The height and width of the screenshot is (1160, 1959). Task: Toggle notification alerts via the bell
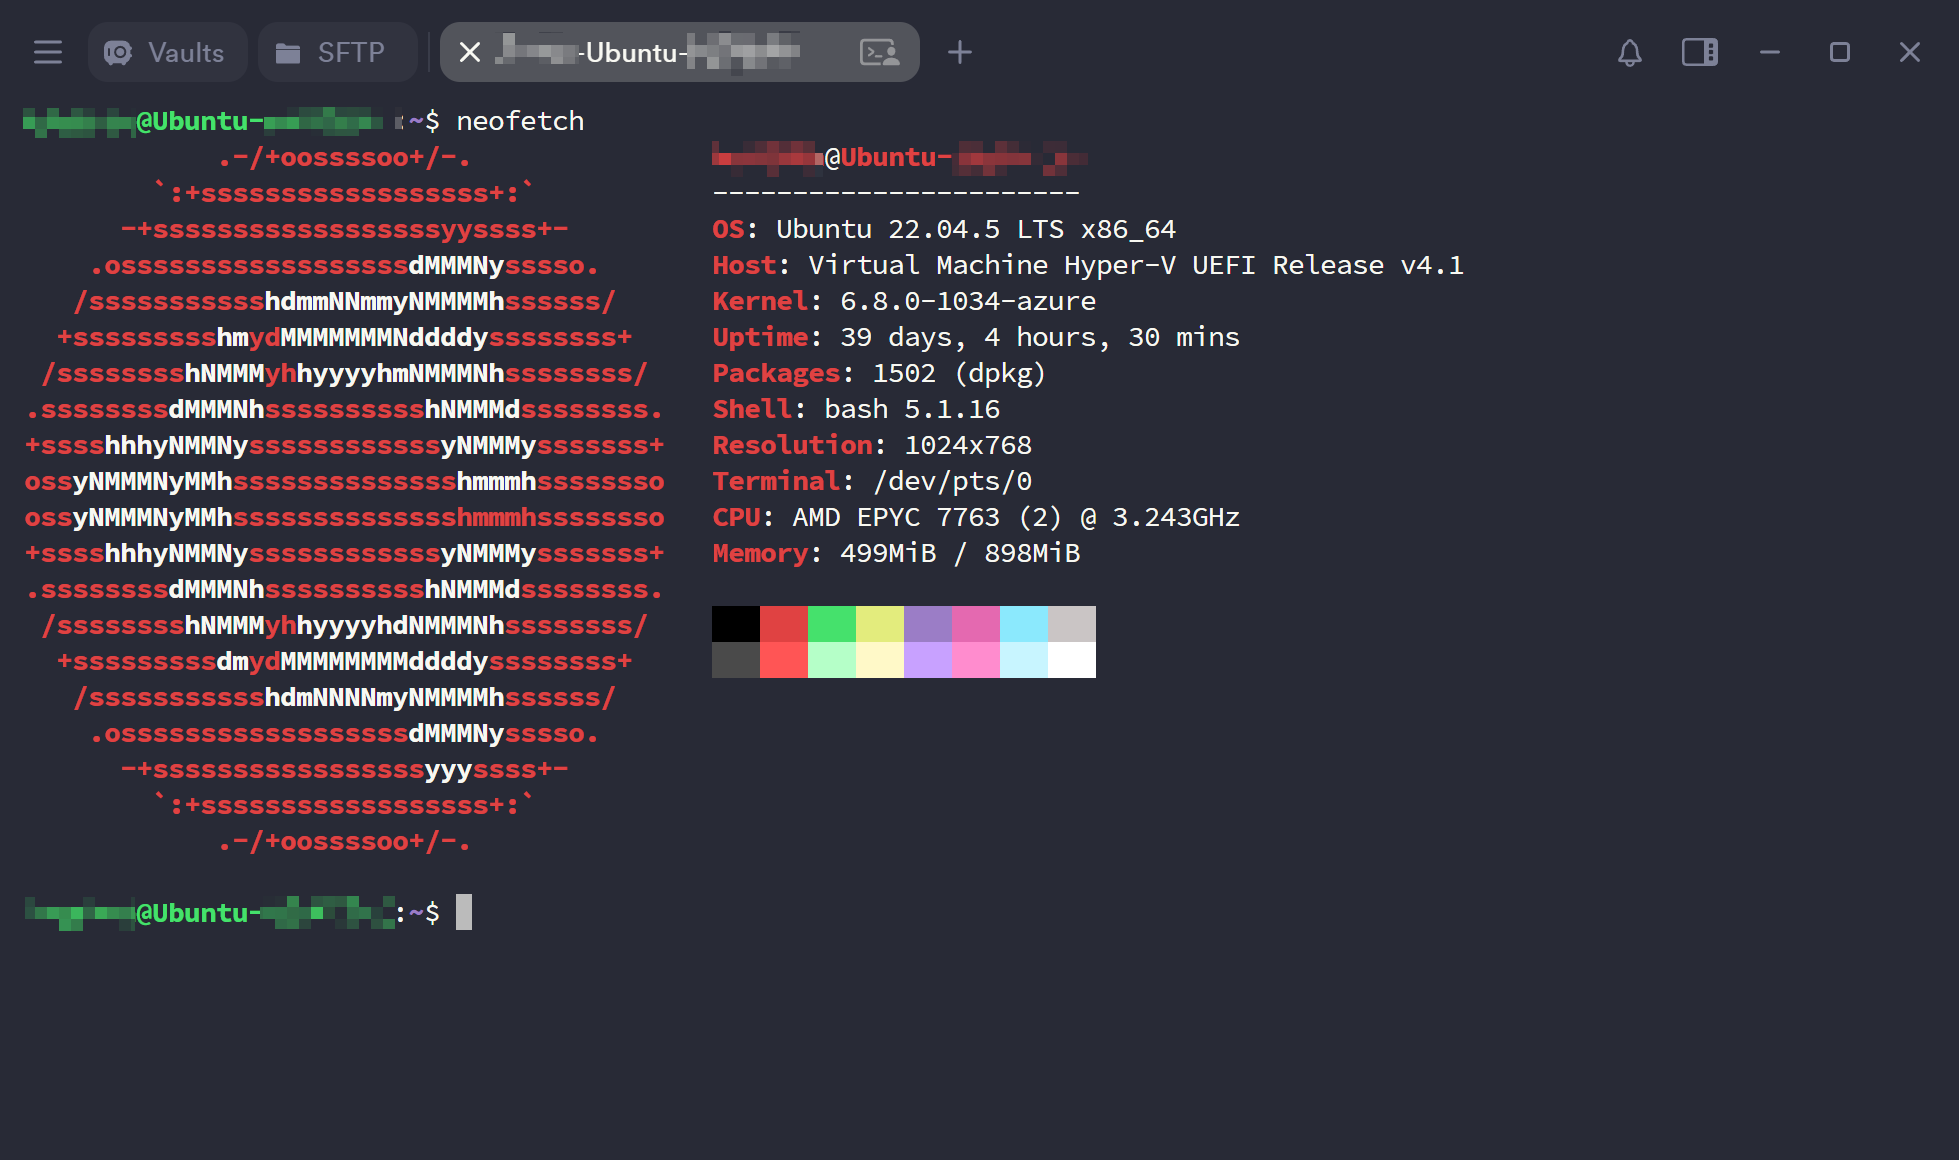(x=1629, y=52)
